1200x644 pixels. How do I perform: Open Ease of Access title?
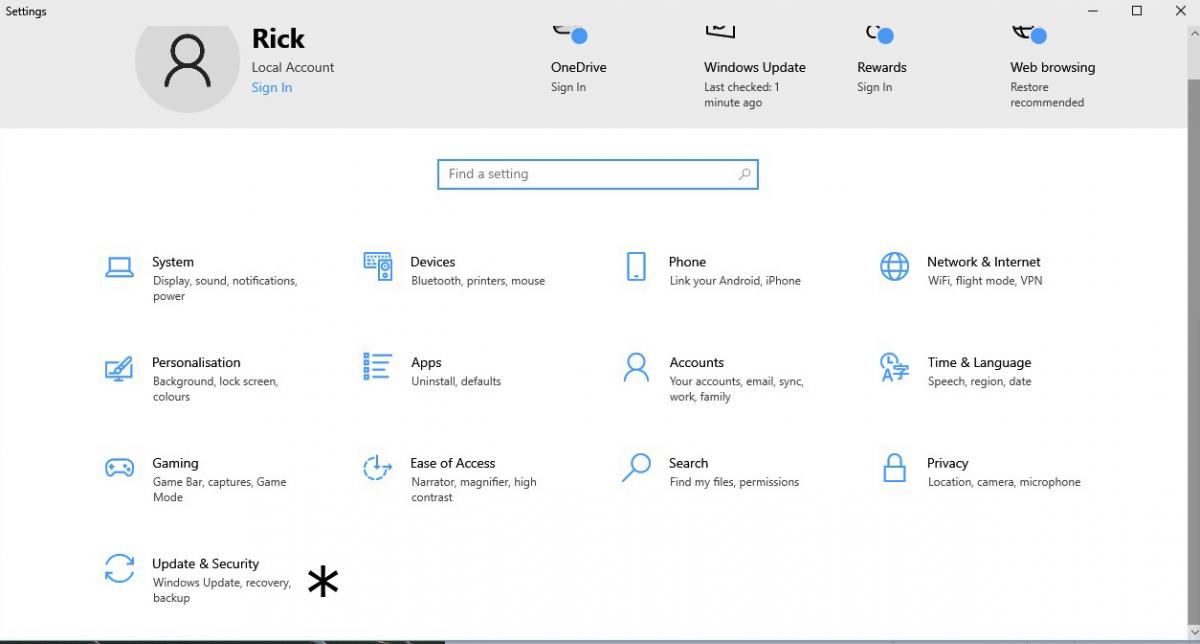pyautogui.click(x=453, y=464)
